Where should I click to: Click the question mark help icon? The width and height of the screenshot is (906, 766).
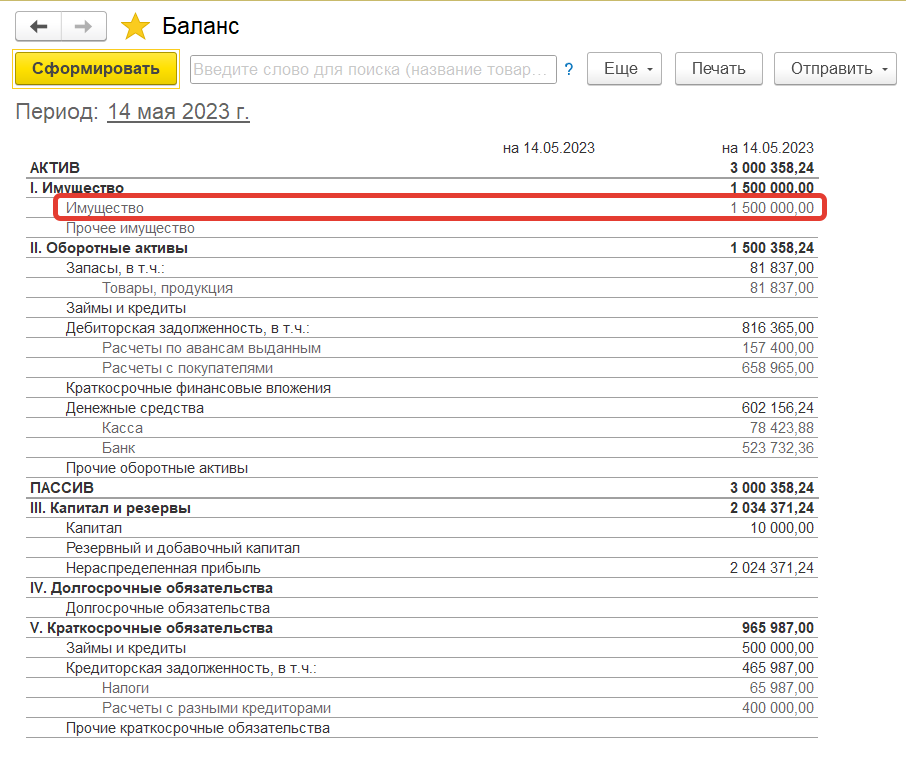tap(569, 69)
